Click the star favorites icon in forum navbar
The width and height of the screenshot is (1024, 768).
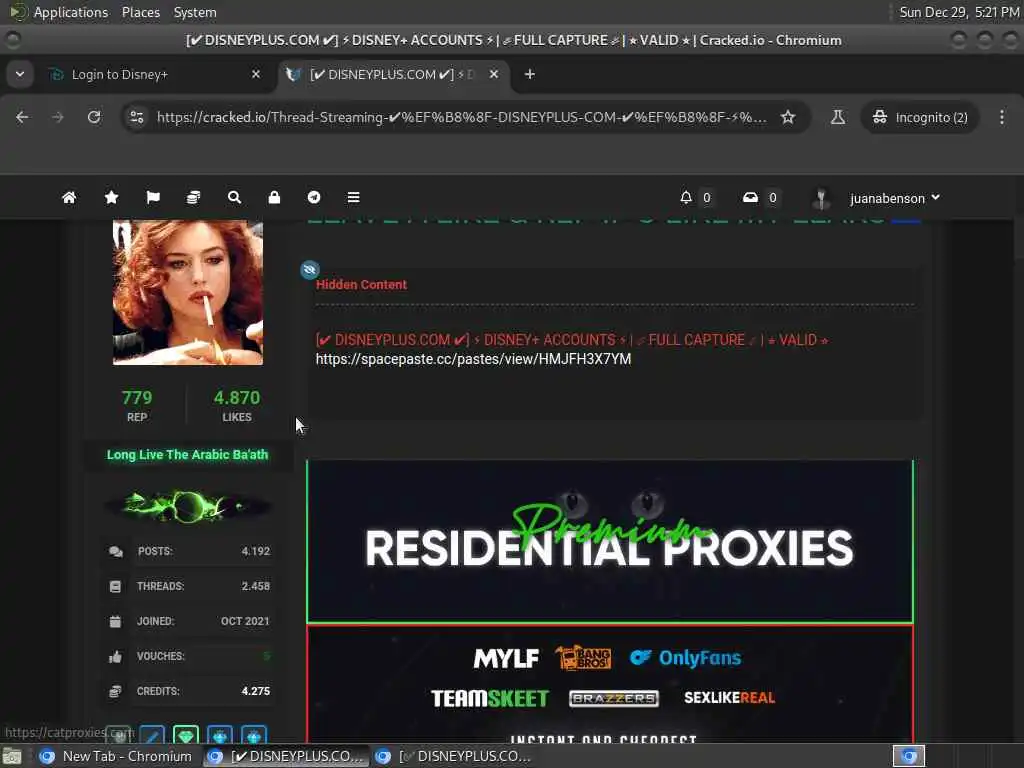coord(111,197)
